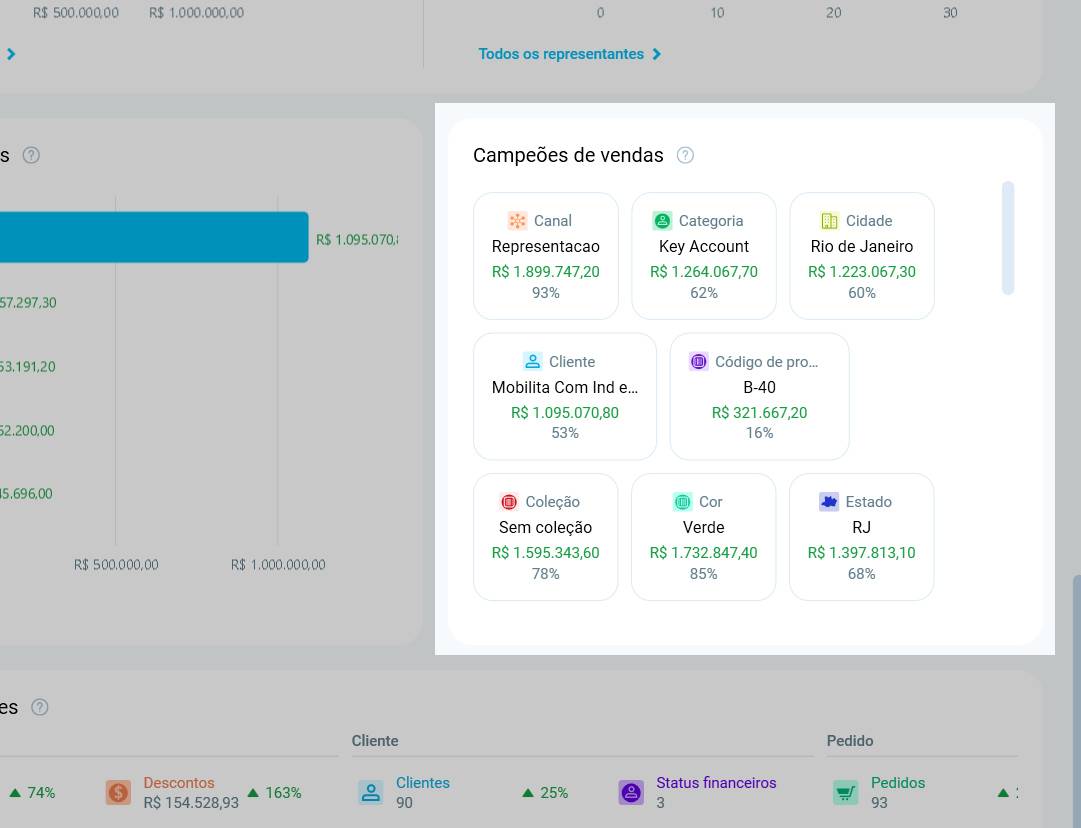Click help icon in bottom panel header
The image size is (1081, 828).
(x=40, y=707)
